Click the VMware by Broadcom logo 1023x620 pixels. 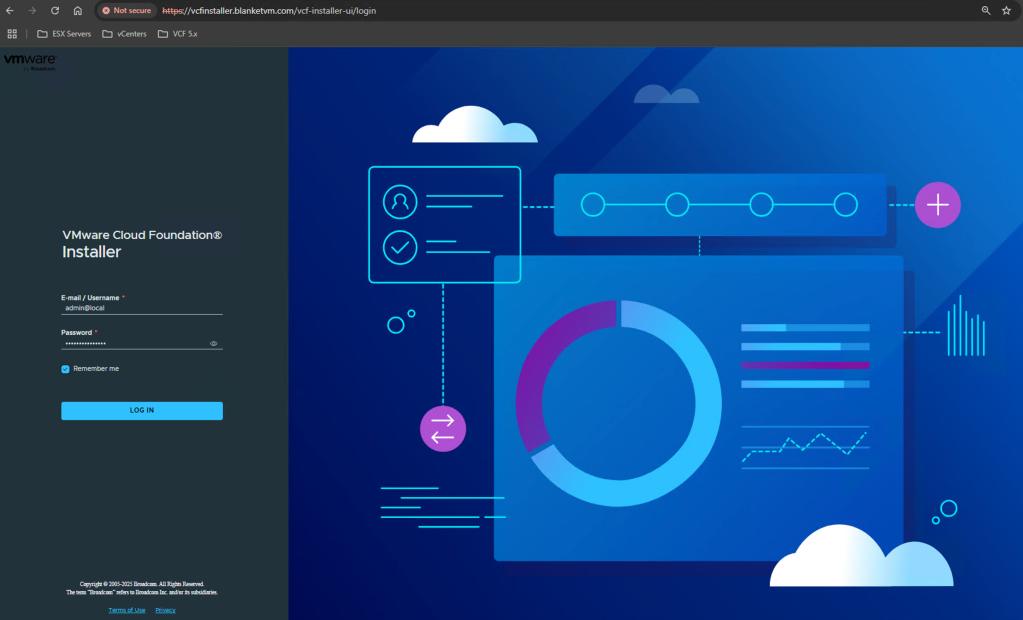click(29, 62)
